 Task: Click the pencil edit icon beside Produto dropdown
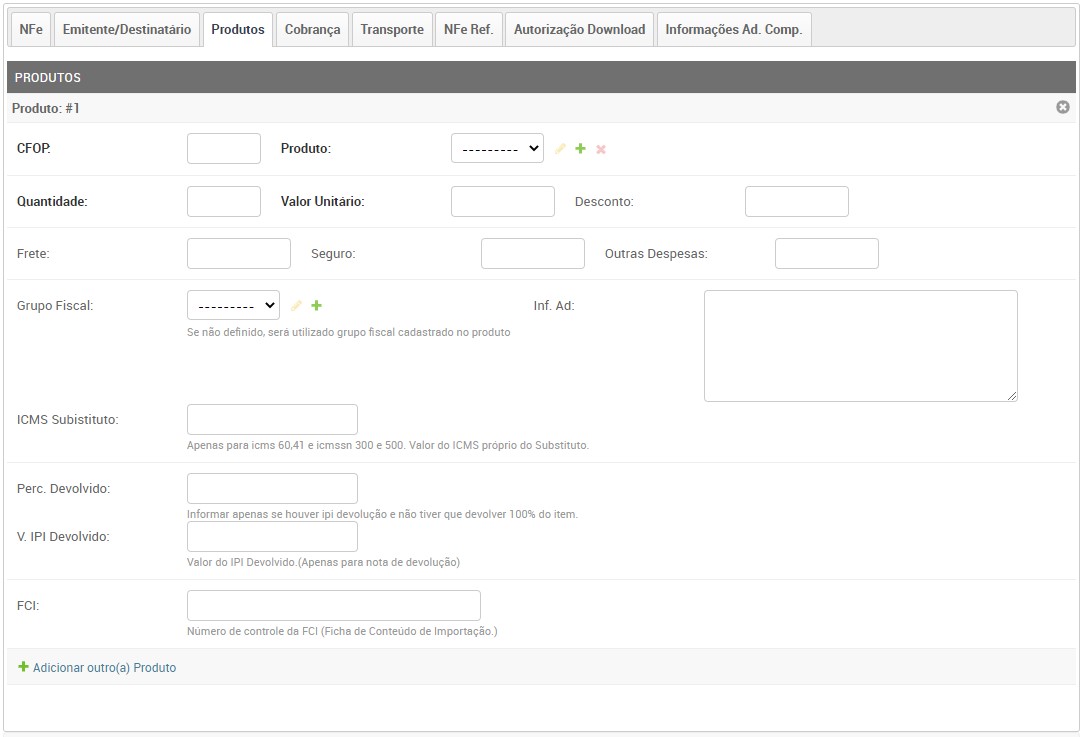click(x=560, y=149)
